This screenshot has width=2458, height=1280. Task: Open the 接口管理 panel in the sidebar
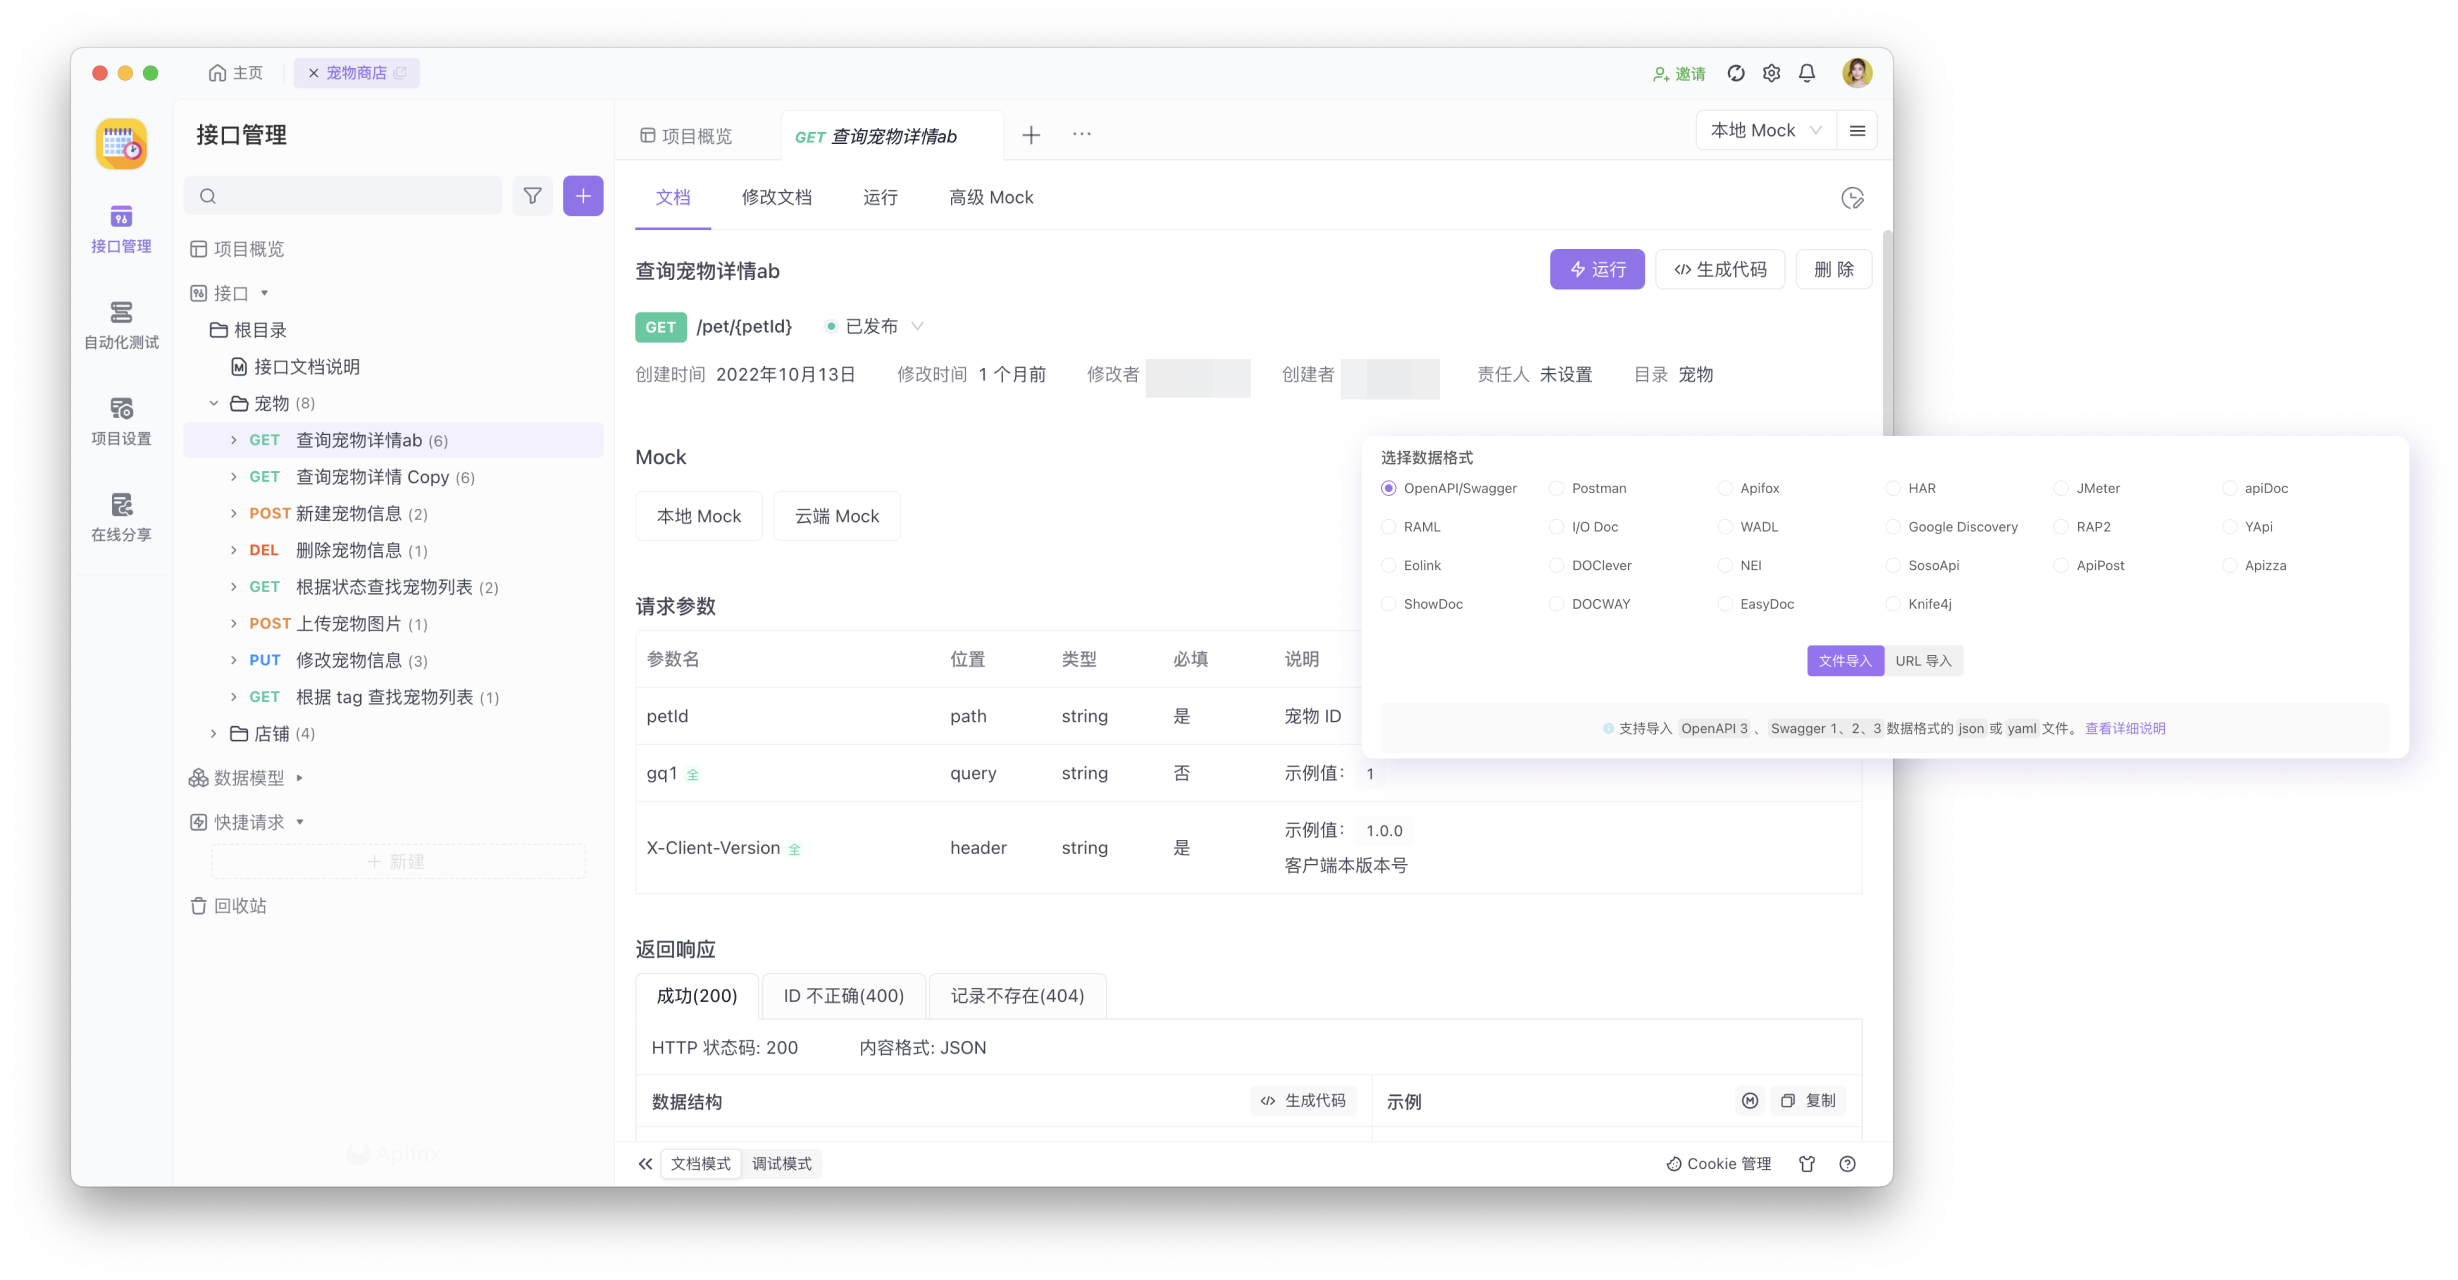click(121, 229)
